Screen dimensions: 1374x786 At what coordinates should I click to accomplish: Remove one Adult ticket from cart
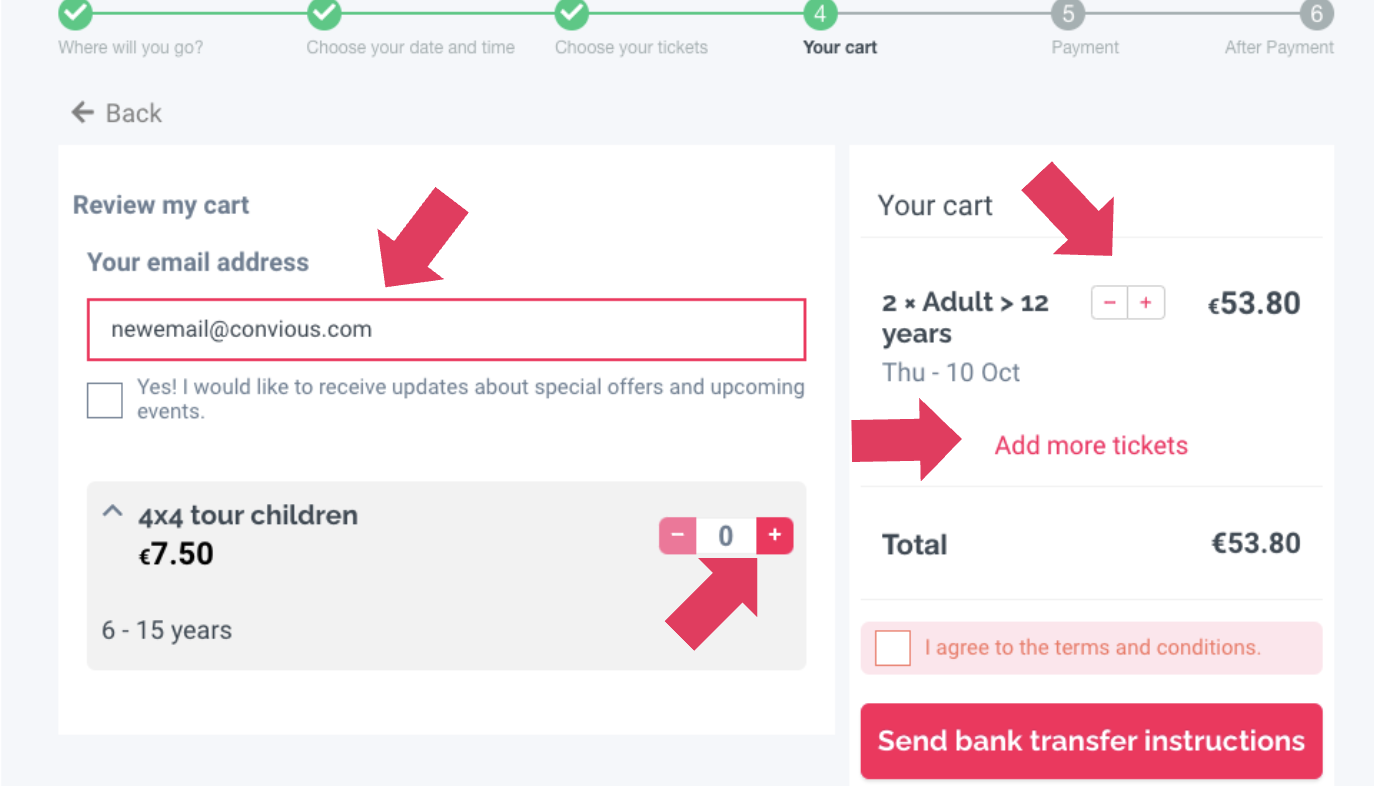coord(1109,303)
